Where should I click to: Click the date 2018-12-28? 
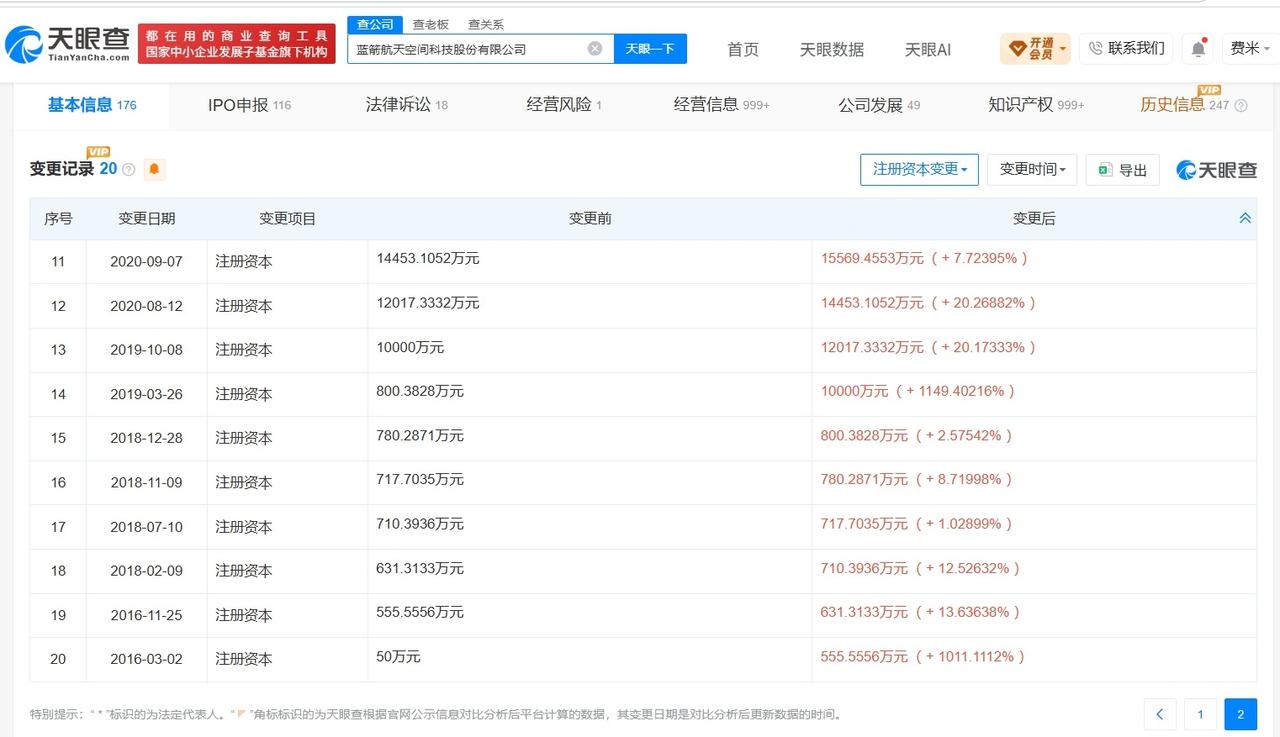click(147, 438)
